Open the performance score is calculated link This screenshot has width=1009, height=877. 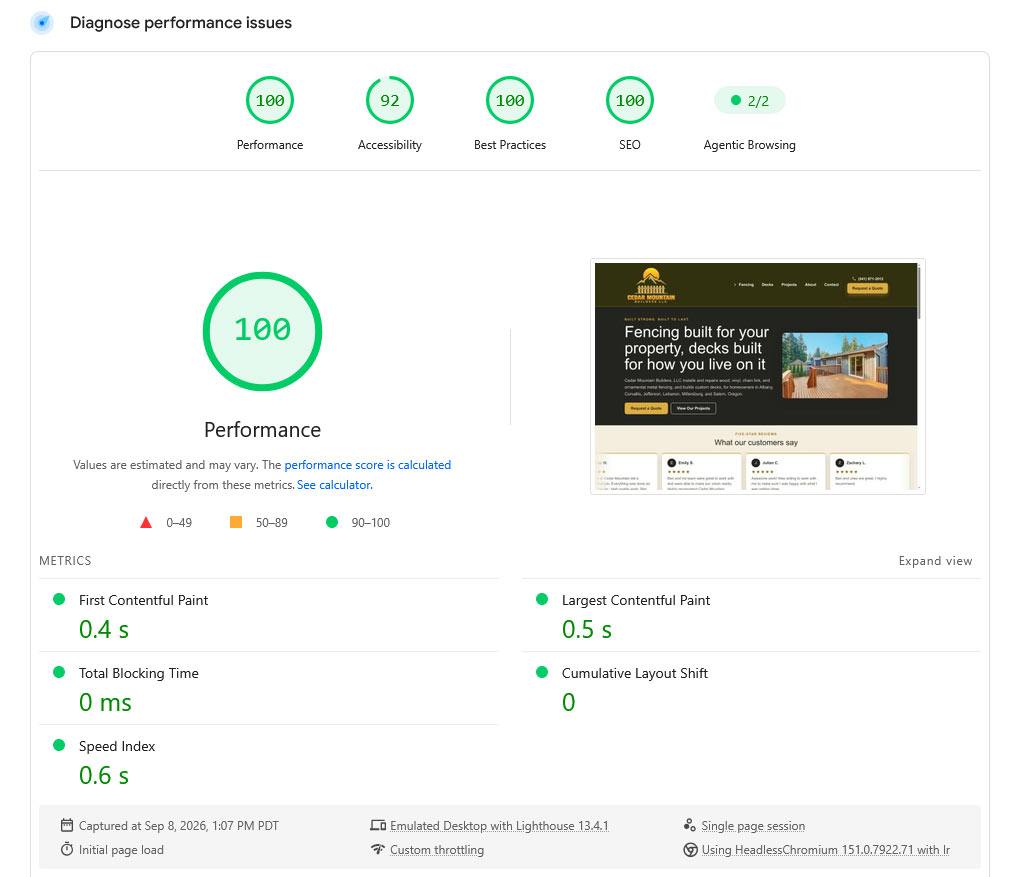point(367,465)
